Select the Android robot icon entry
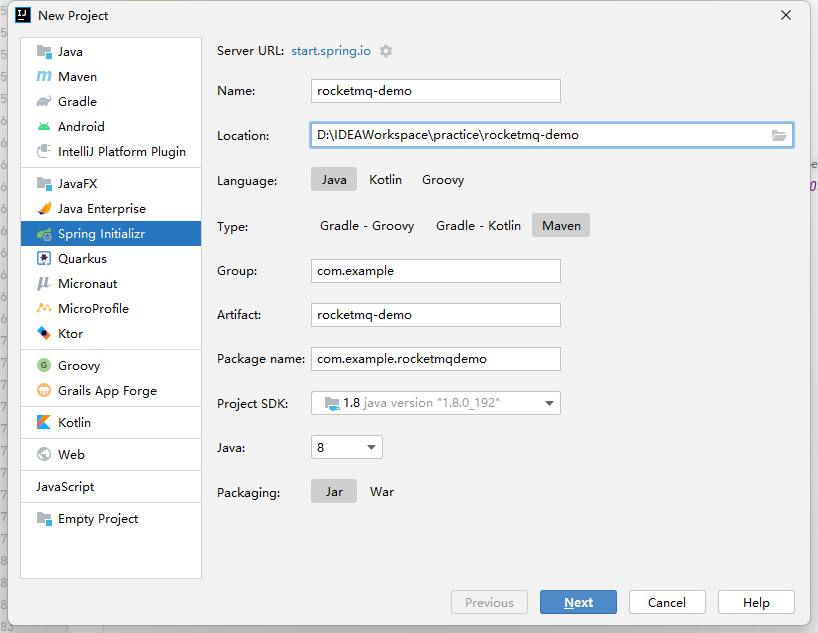Image resolution: width=818 pixels, height=633 pixels. pos(44,127)
